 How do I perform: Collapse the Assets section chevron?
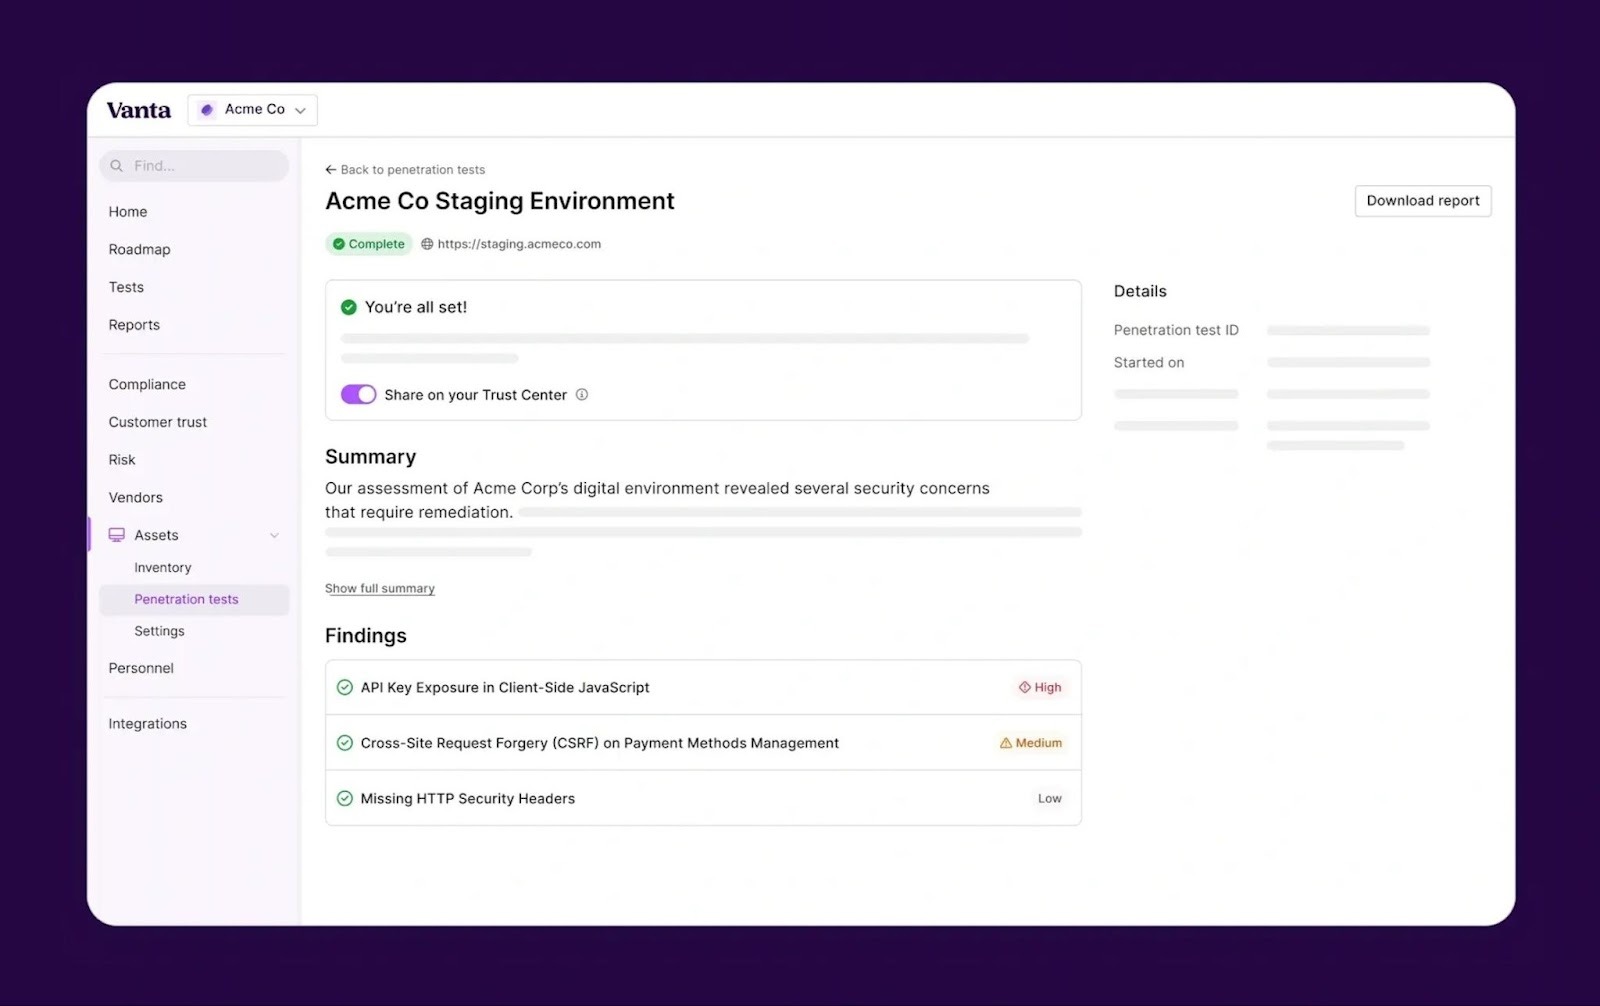(x=274, y=536)
